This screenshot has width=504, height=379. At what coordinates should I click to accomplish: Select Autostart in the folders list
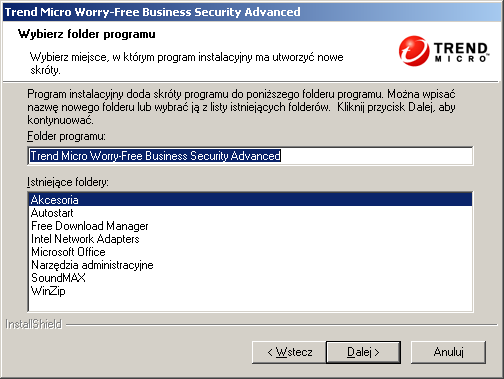(250, 213)
